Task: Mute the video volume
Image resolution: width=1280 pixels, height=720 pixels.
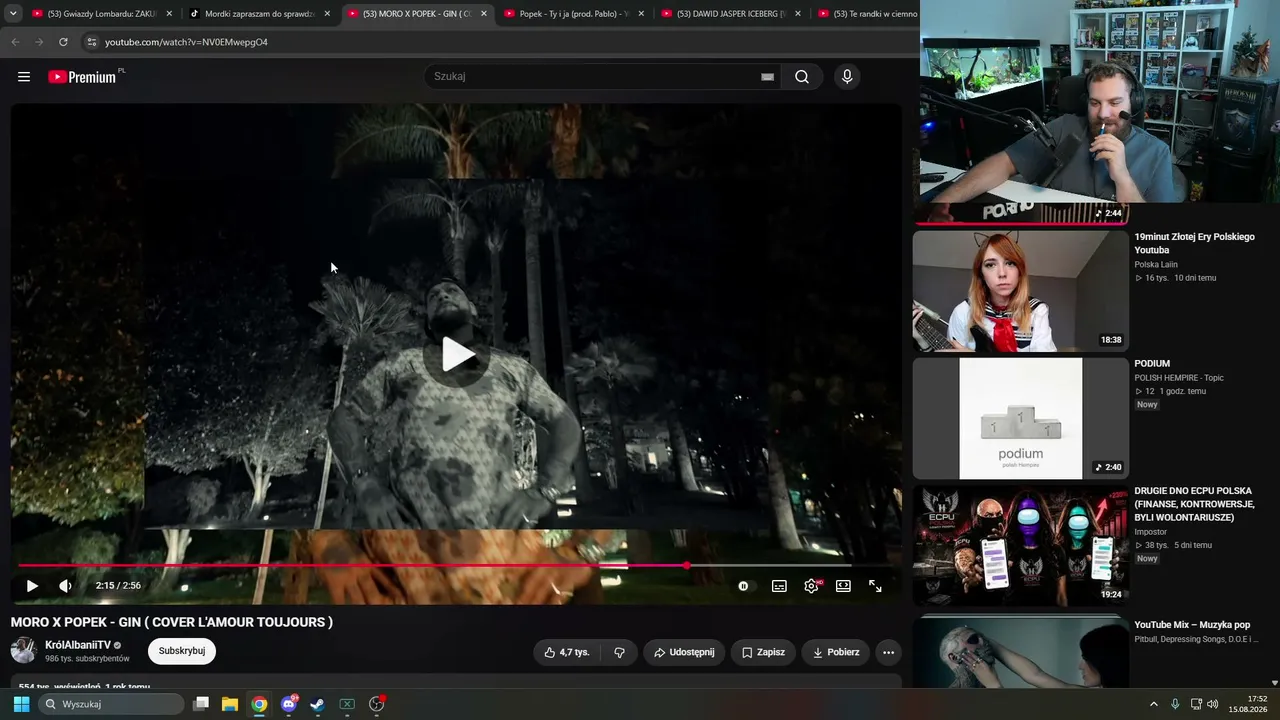Action: (x=65, y=586)
